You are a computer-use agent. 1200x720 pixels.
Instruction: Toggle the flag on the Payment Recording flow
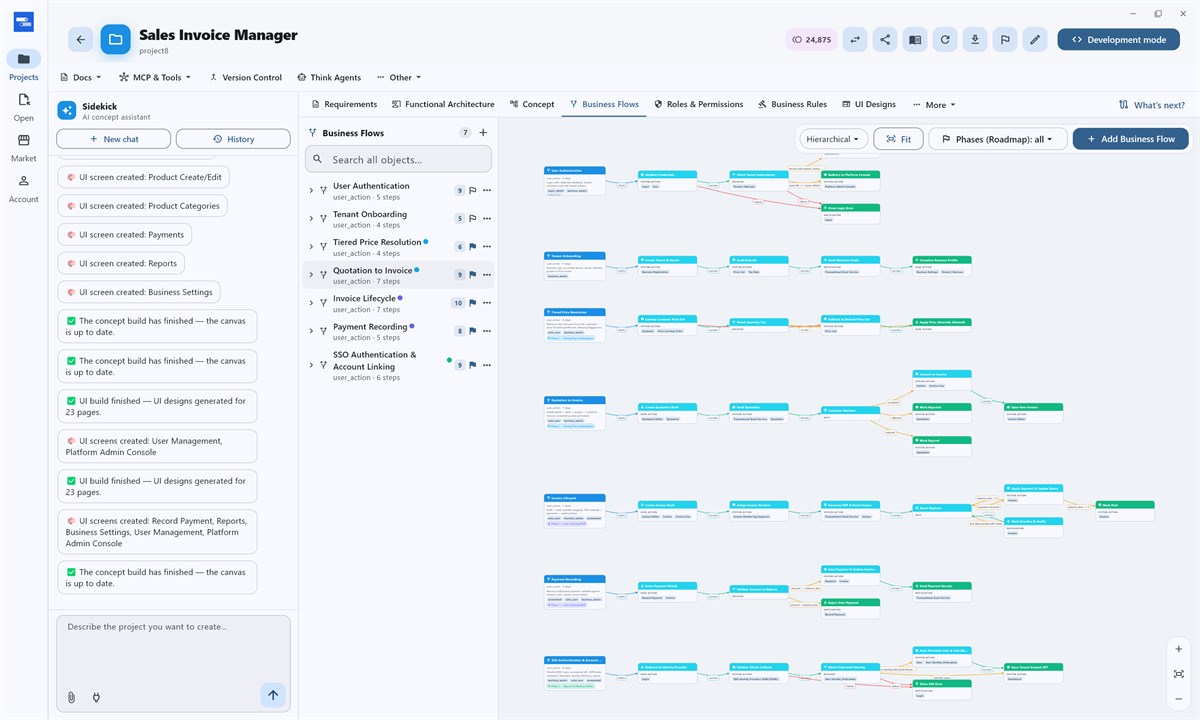473,331
